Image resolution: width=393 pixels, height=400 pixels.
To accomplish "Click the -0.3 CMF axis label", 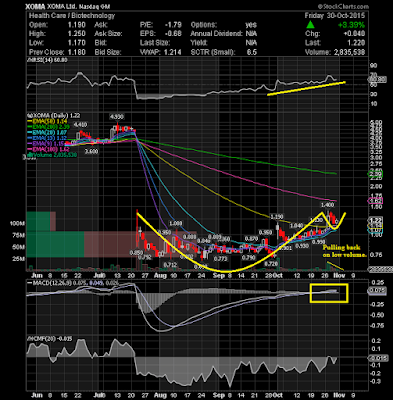I will [376, 381].
